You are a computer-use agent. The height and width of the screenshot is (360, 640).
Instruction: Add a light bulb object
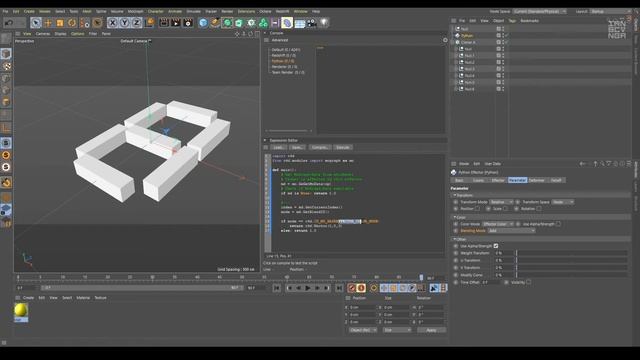click(x=324, y=23)
